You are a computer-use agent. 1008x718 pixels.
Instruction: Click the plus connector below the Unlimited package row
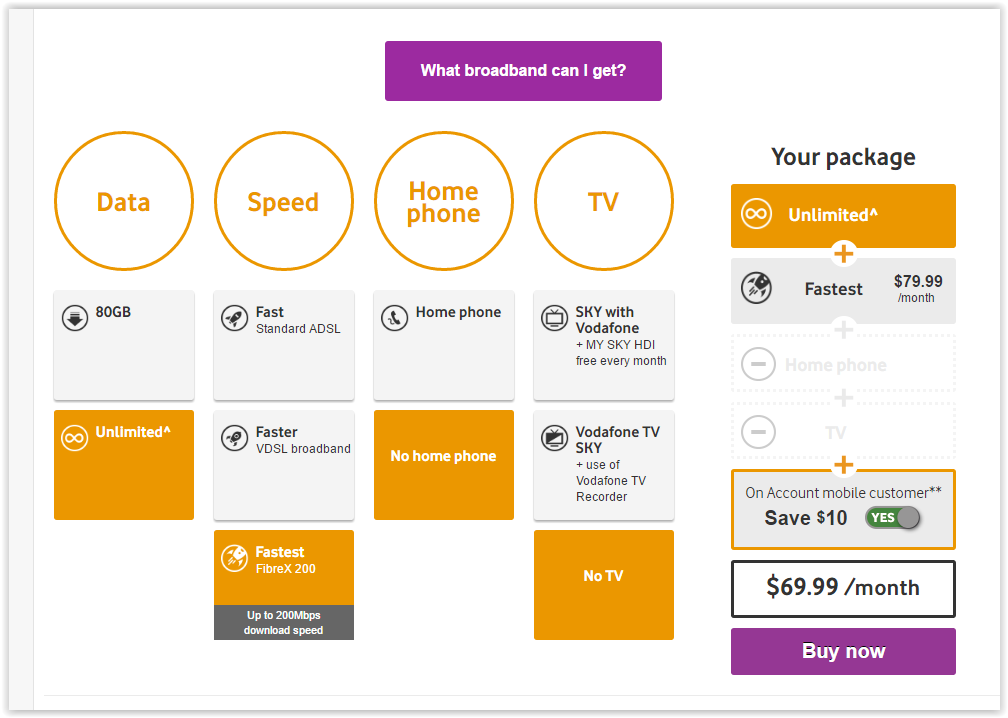click(x=843, y=254)
